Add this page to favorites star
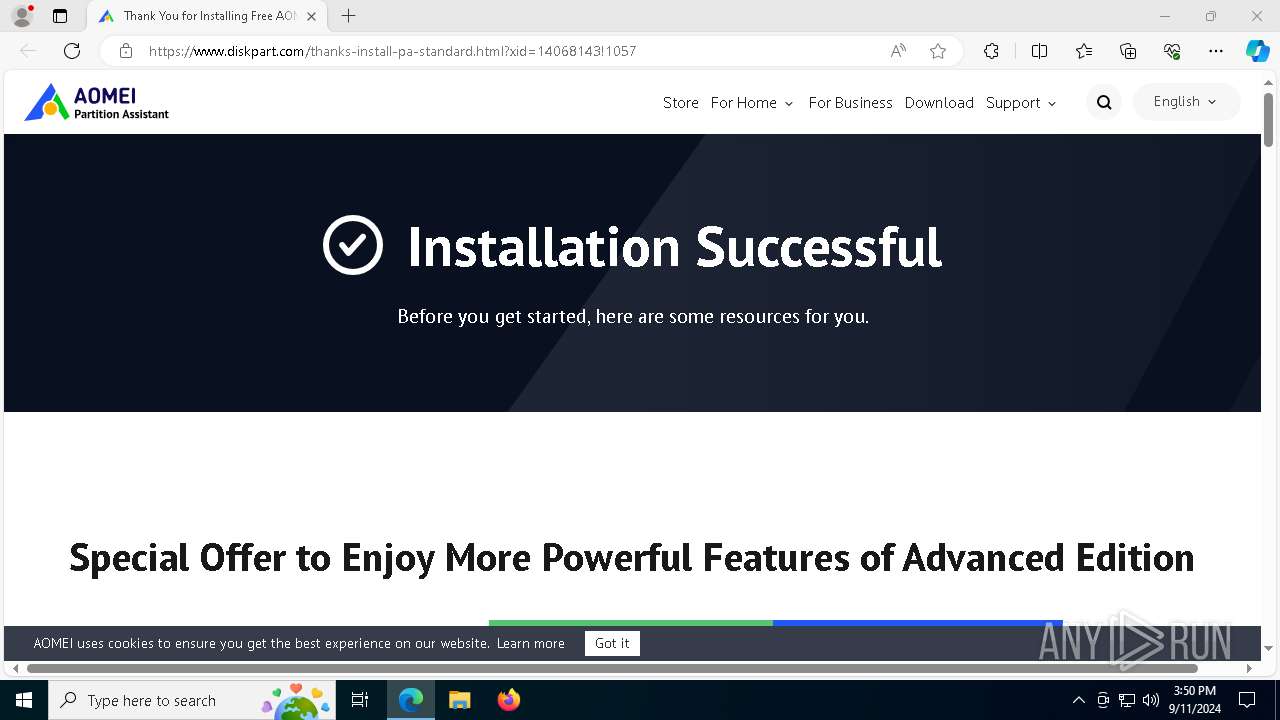 click(938, 51)
